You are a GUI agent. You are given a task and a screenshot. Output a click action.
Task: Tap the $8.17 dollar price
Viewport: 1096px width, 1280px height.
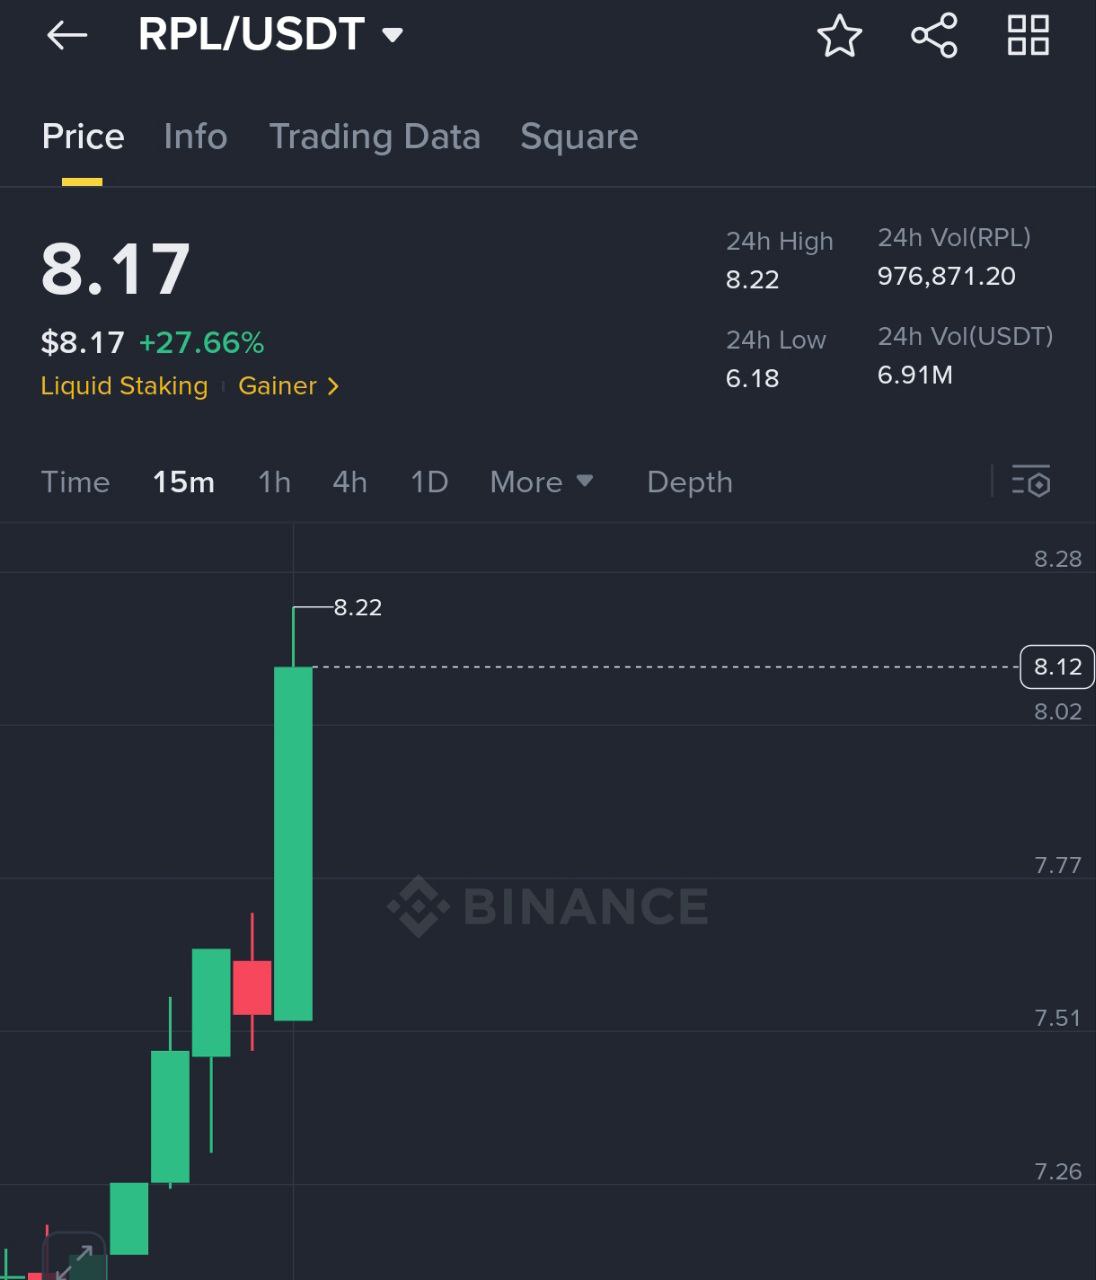(x=82, y=343)
